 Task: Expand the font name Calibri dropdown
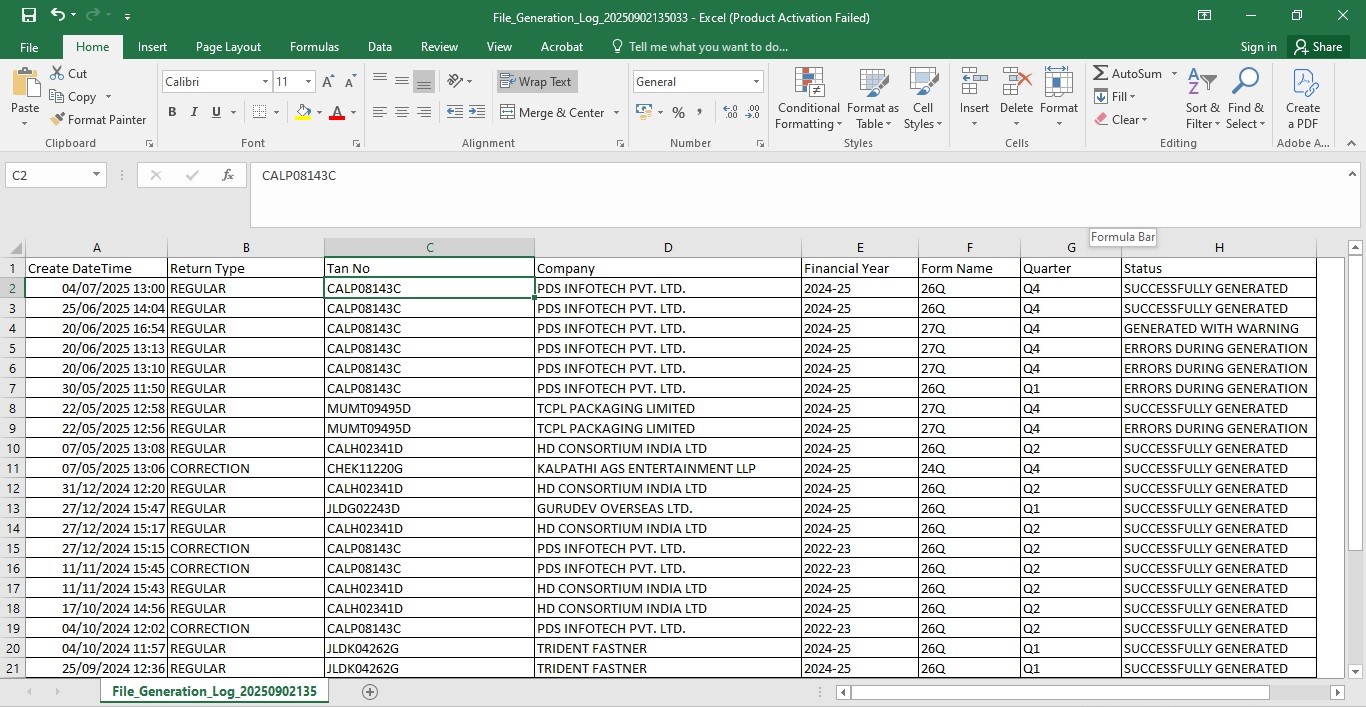(x=265, y=82)
